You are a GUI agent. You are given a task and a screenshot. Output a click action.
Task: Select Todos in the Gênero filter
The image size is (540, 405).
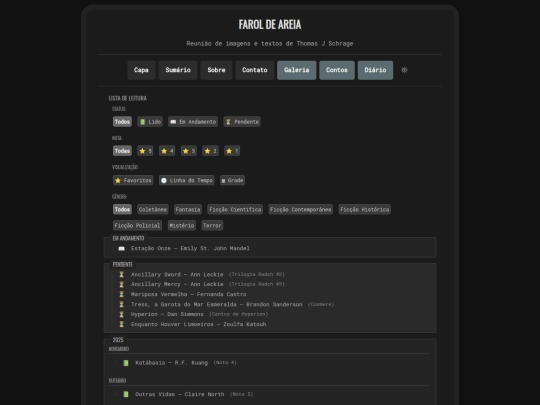pos(122,209)
